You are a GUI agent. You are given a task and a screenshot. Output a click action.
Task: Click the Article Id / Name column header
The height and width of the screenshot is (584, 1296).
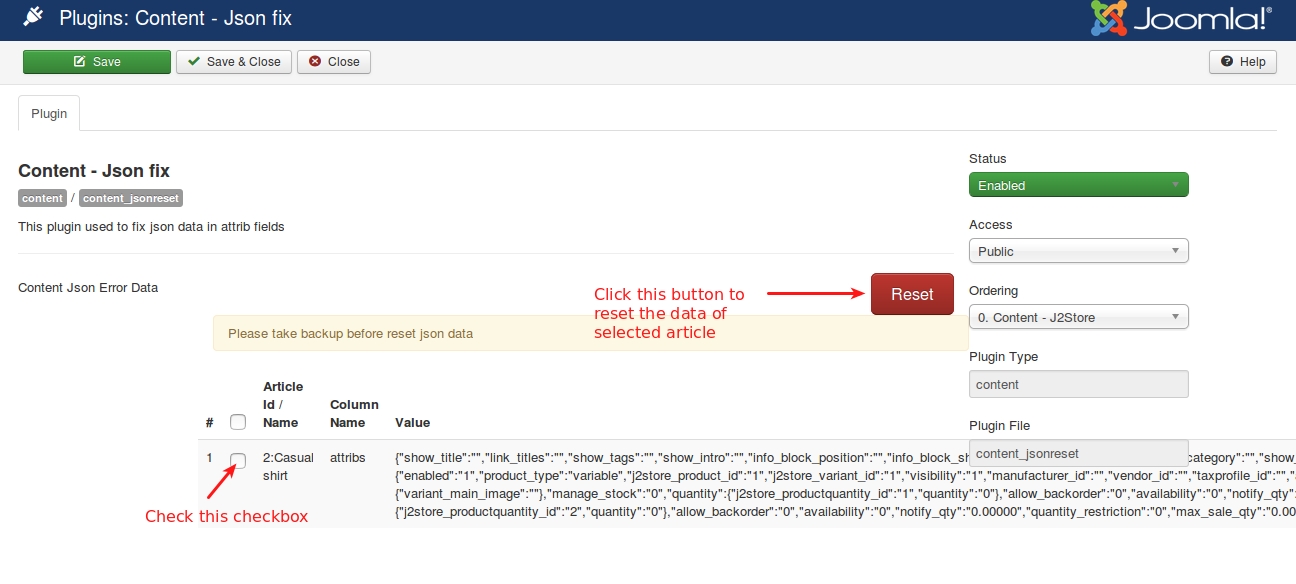pos(283,404)
